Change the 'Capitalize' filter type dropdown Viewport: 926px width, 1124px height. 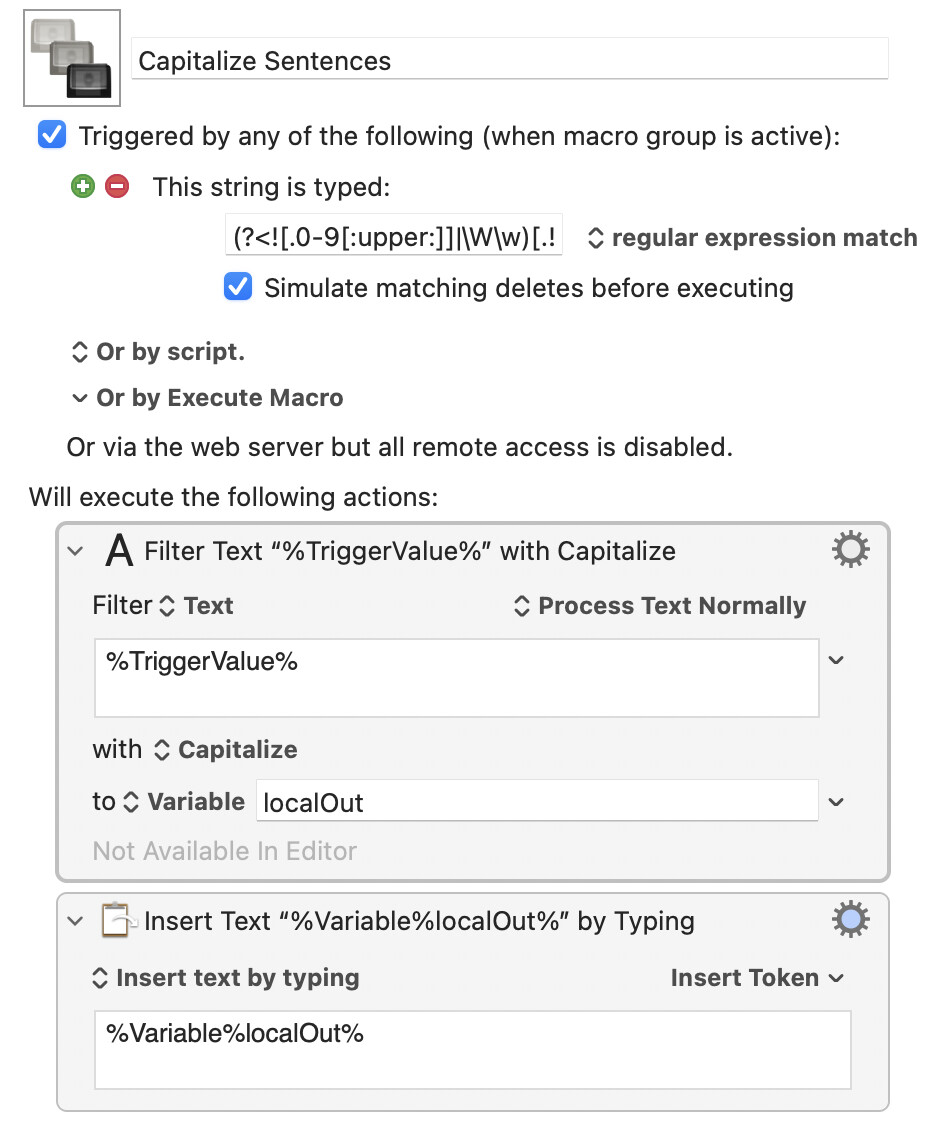(x=225, y=750)
